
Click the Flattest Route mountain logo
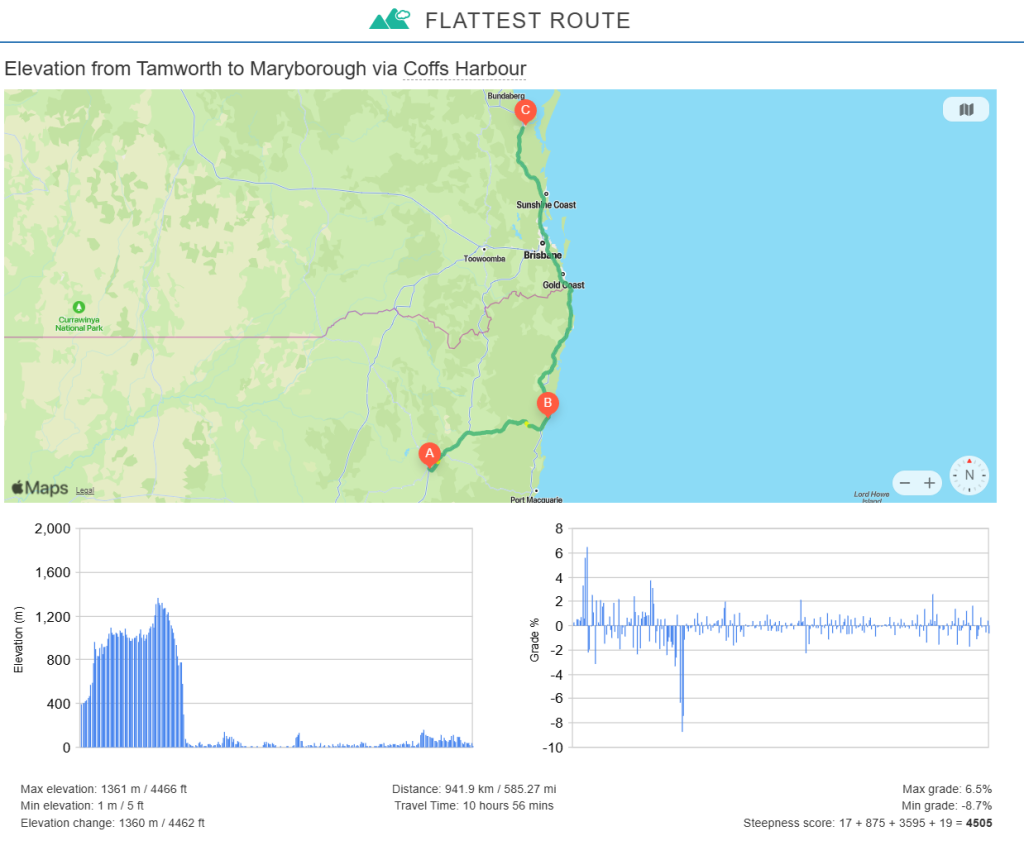(x=390, y=19)
